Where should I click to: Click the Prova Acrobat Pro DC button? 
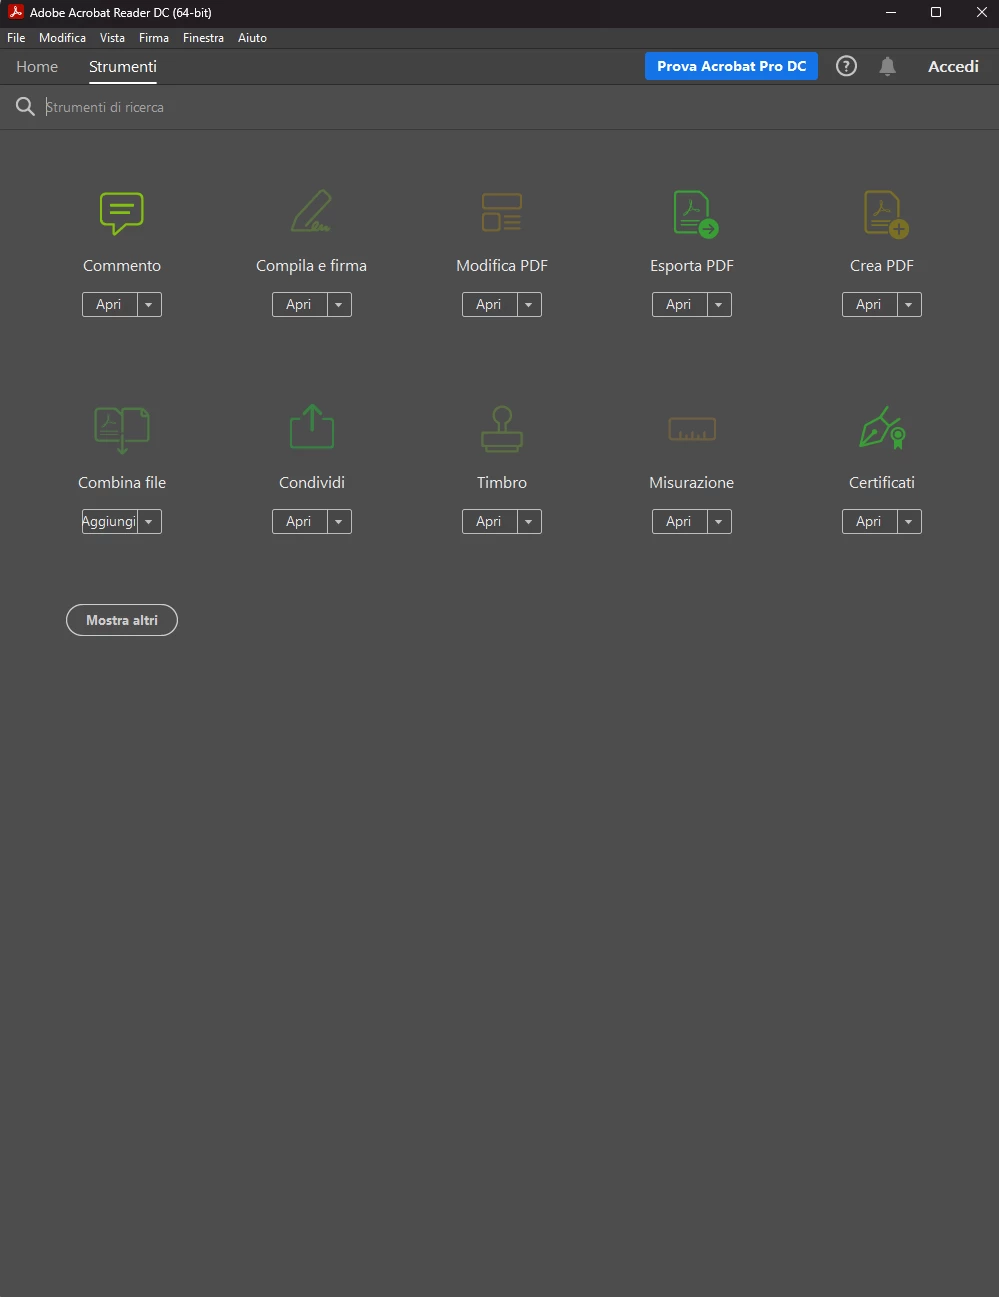point(731,66)
